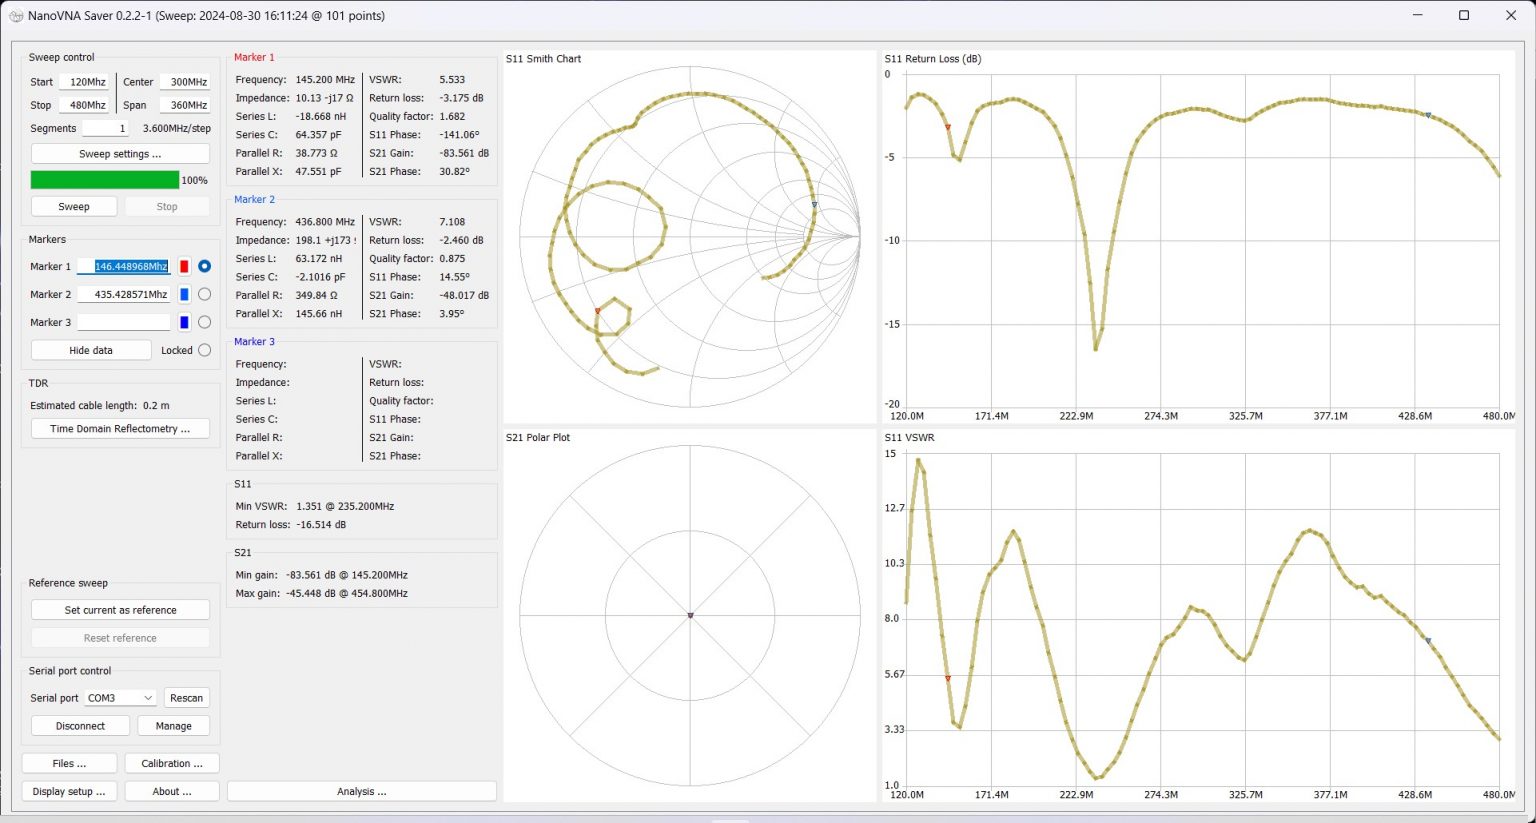Click the Hide data button

[91, 350]
